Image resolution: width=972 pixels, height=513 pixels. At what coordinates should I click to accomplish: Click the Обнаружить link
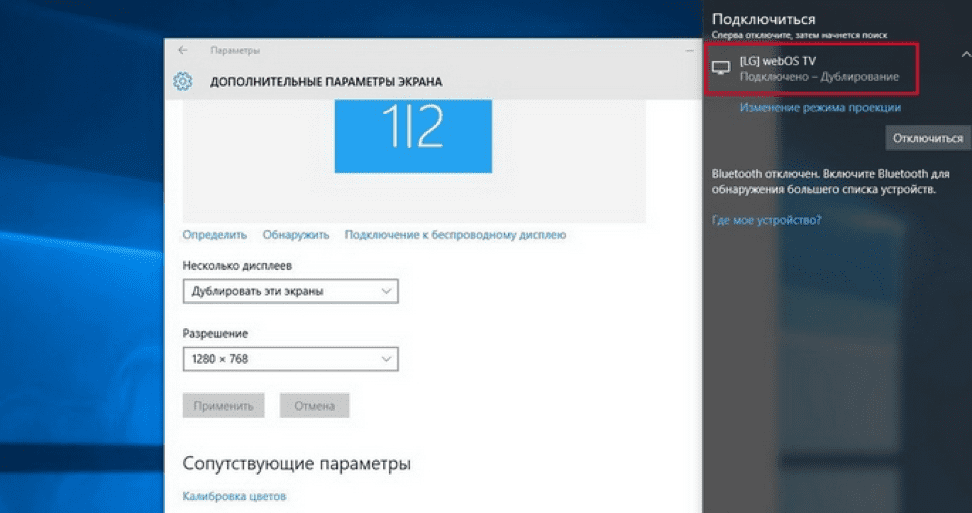tap(296, 235)
